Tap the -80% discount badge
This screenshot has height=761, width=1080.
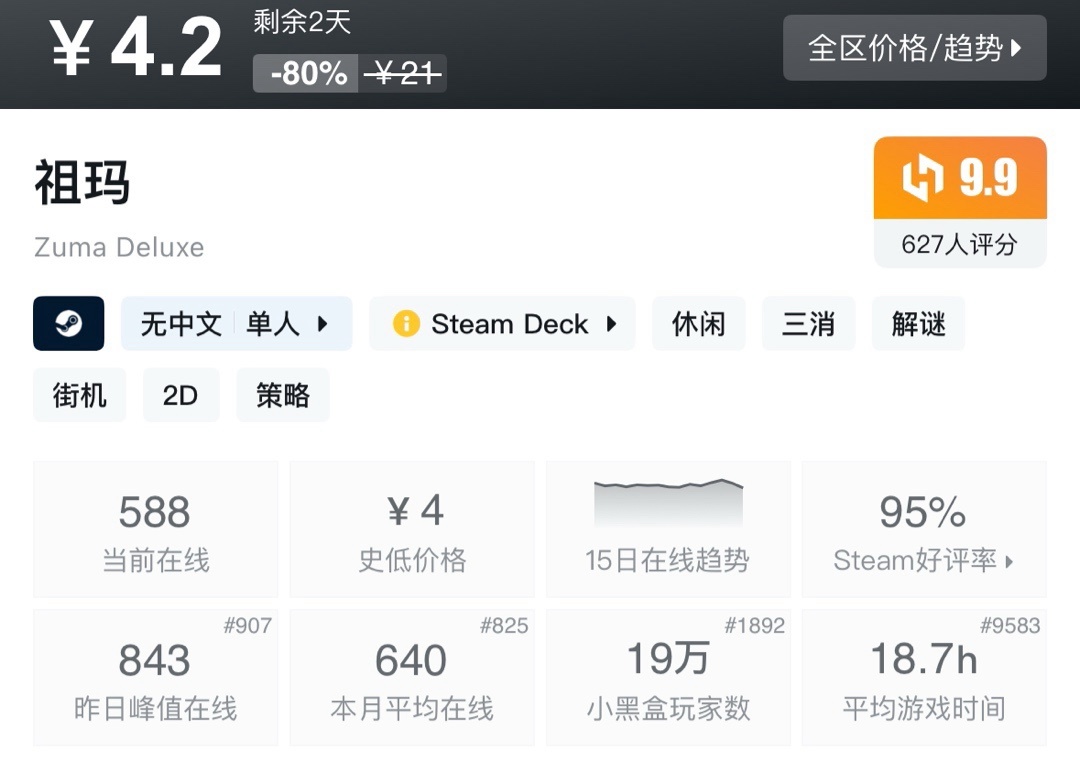(307, 73)
